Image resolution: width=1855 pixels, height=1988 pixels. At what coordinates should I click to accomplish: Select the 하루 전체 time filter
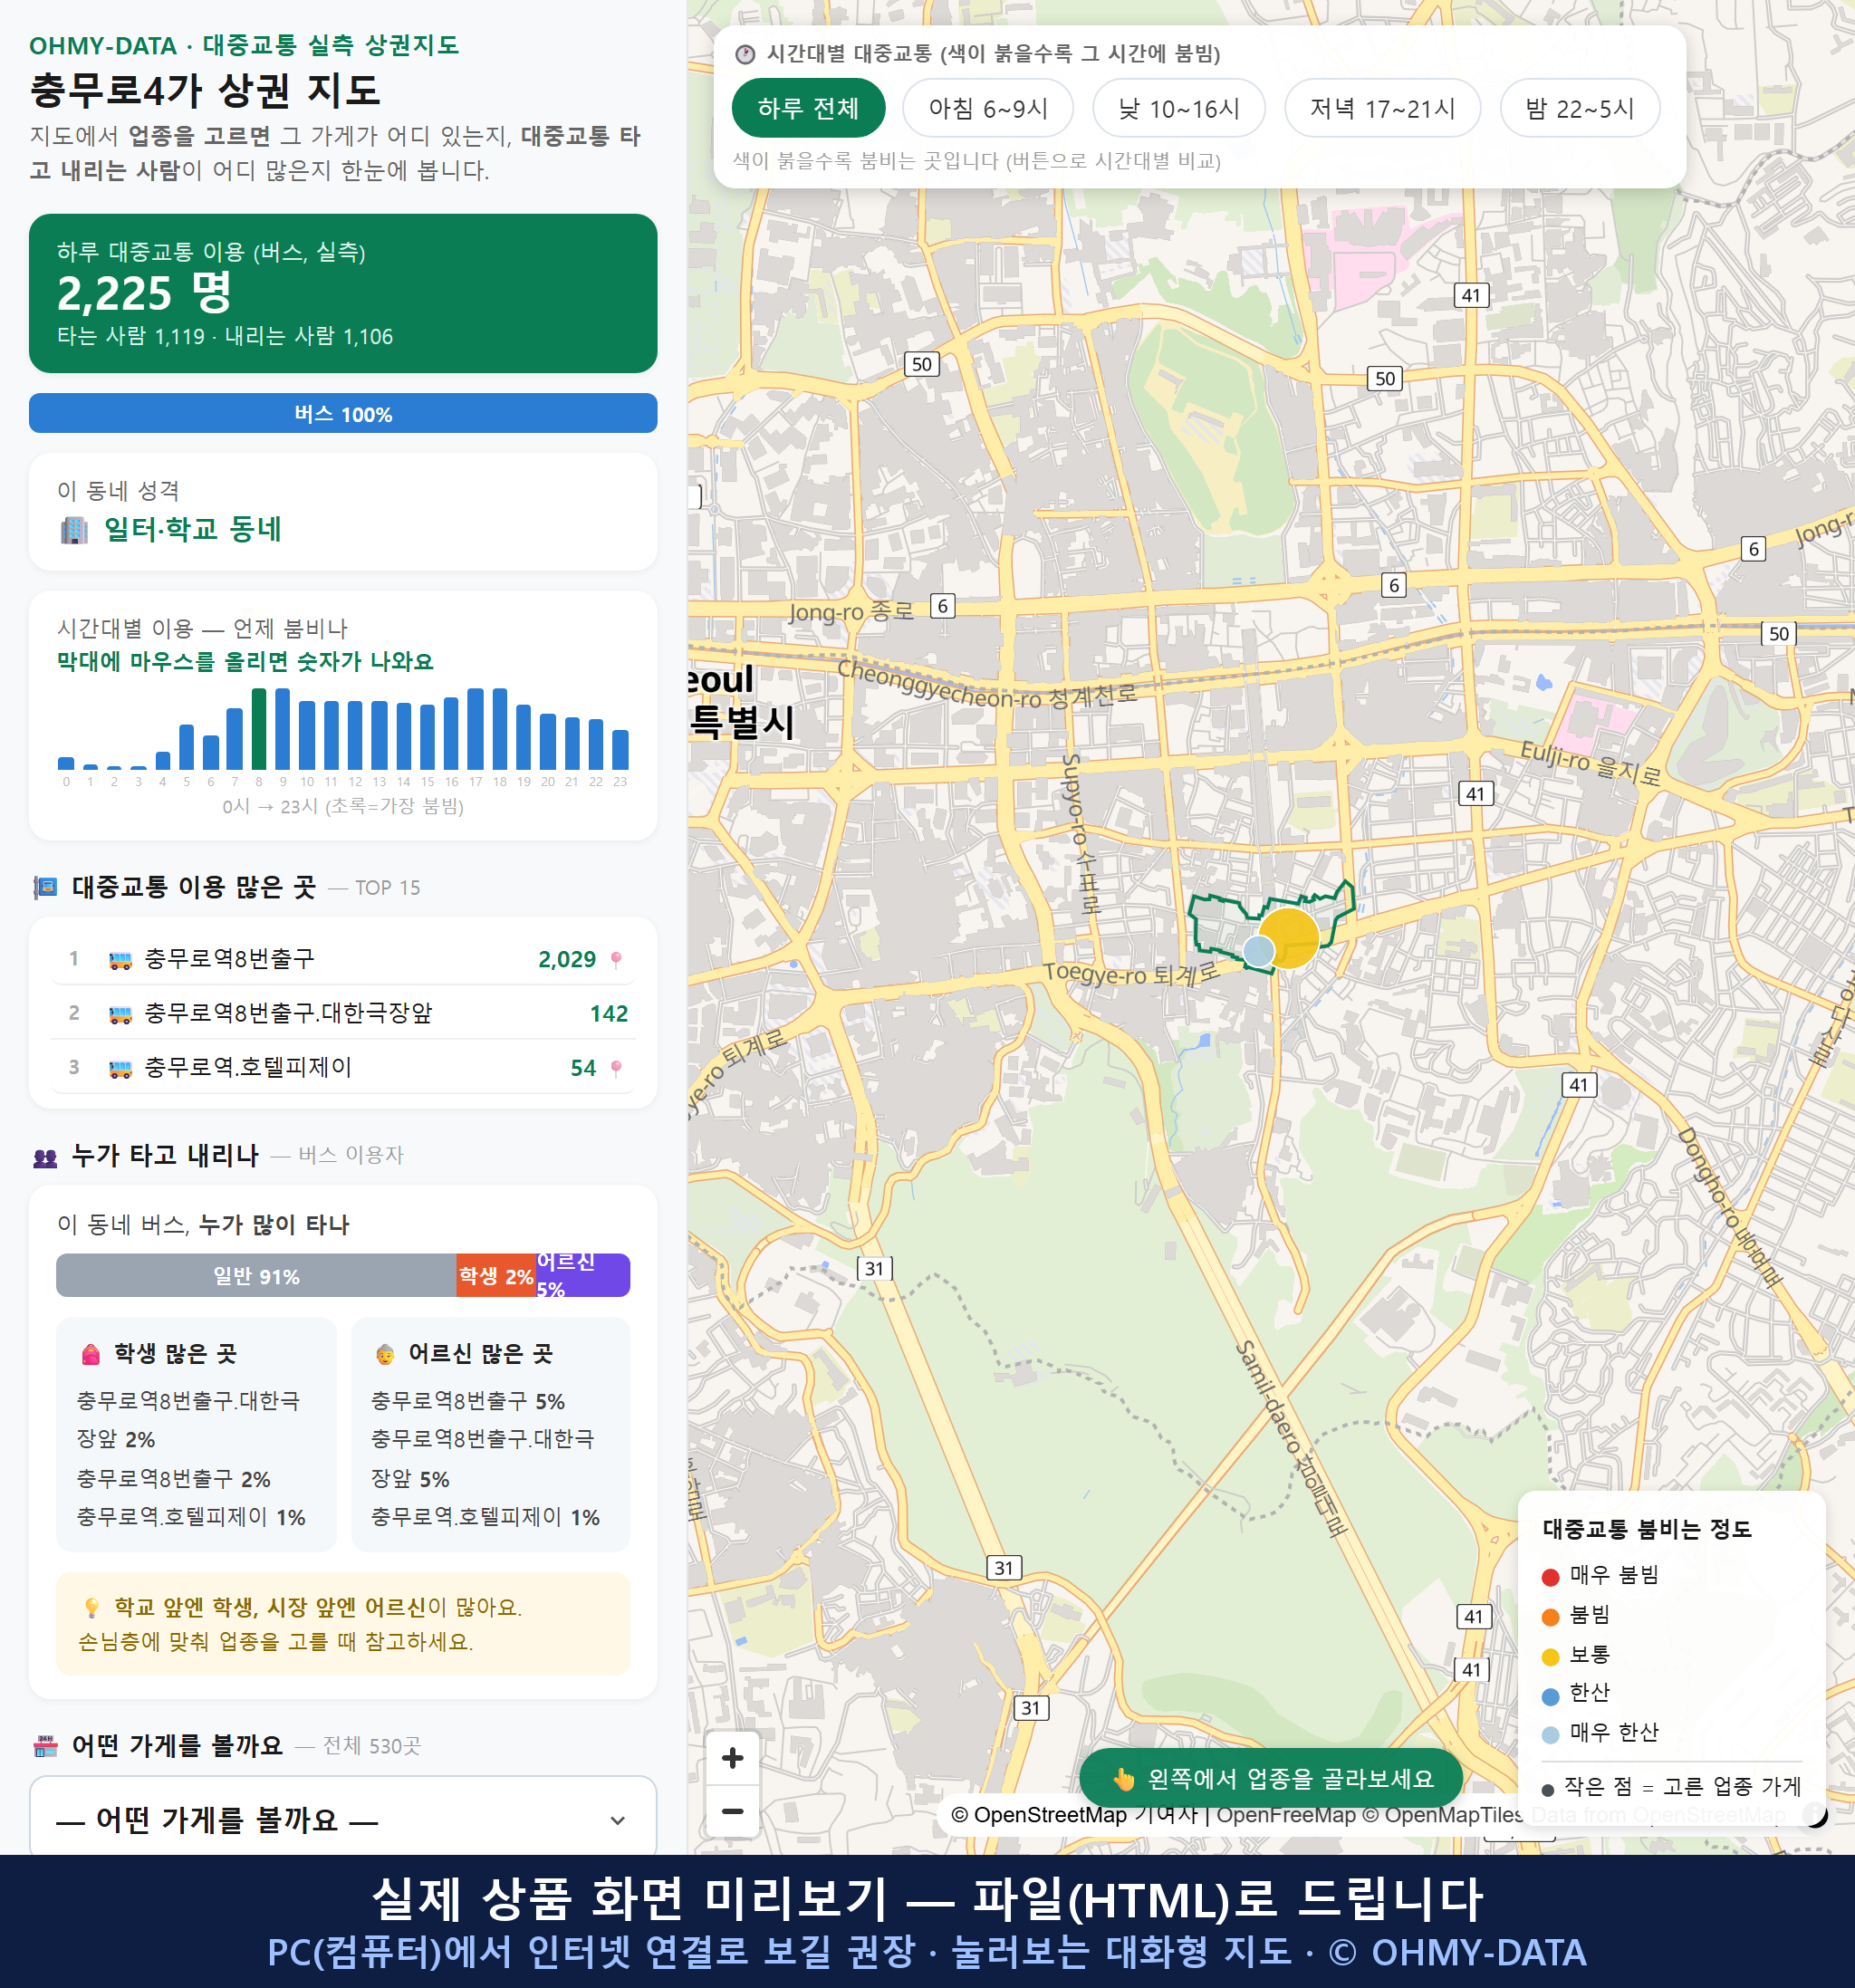click(808, 108)
